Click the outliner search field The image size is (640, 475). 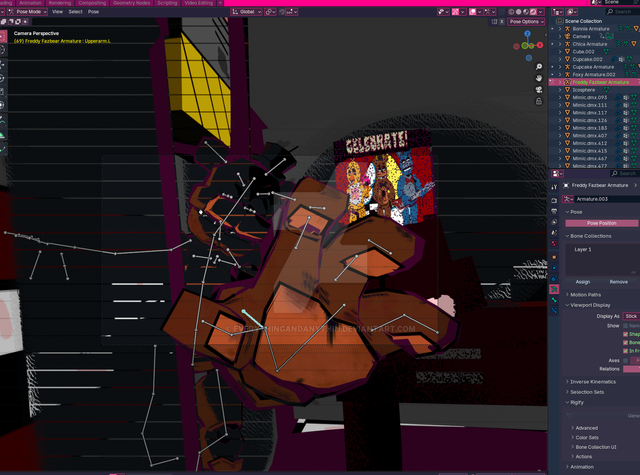tap(622, 12)
